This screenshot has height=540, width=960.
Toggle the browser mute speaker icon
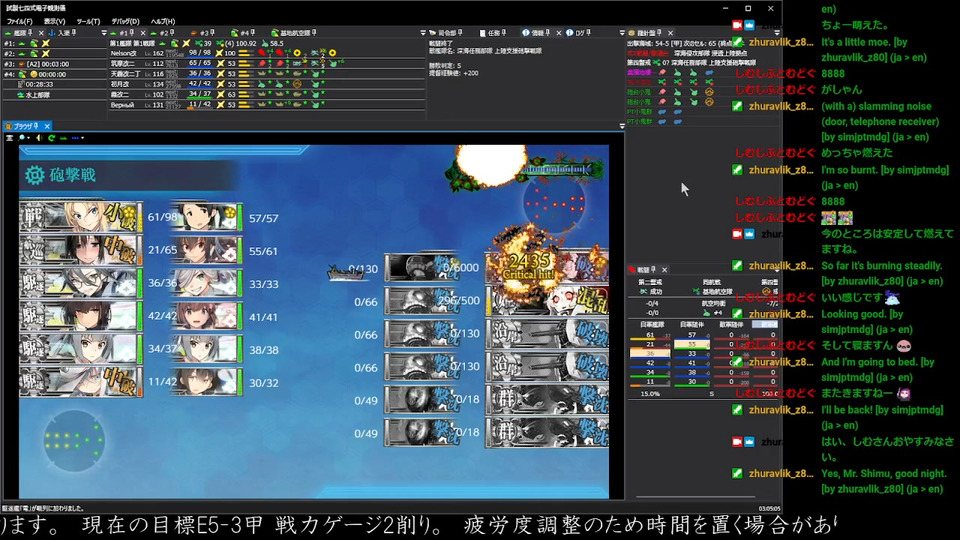coord(39,138)
